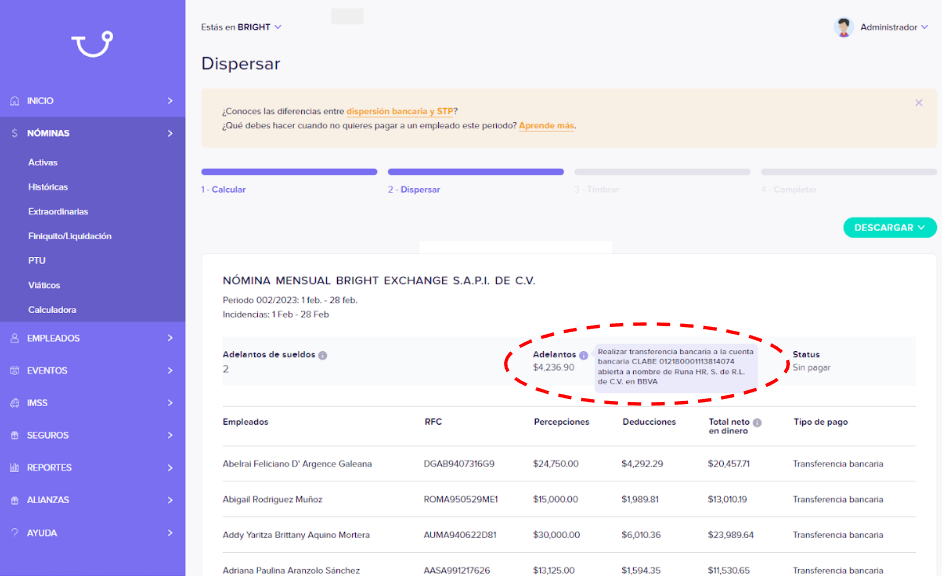Click info icon next to Adelantos de sueldos
This screenshot has width=942, height=576.
click(323, 356)
